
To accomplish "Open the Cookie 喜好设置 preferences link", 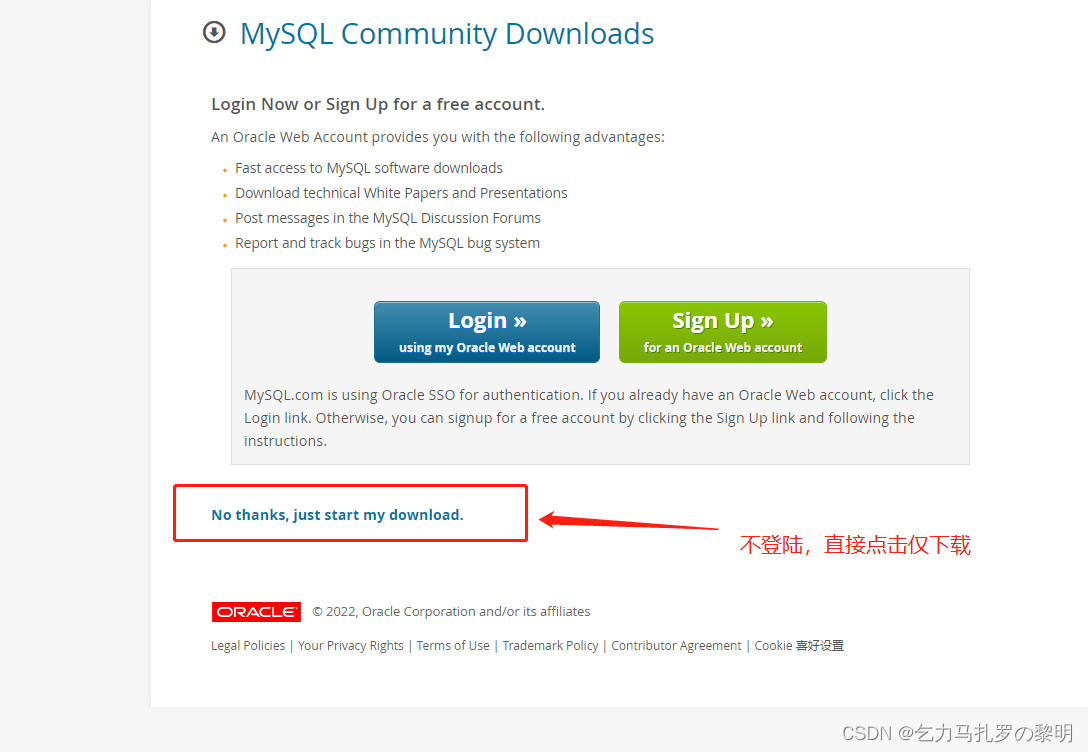I will pos(799,645).
